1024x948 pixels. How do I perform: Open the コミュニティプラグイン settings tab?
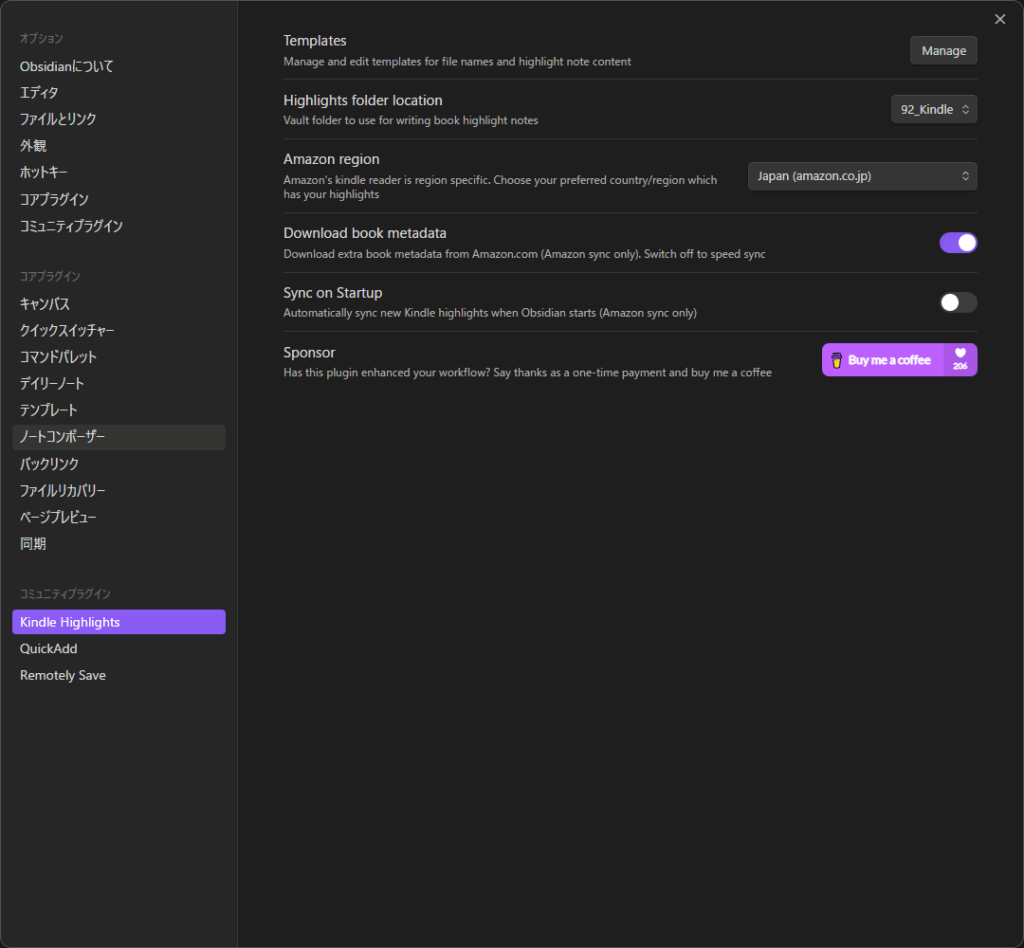(x=119, y=226)
